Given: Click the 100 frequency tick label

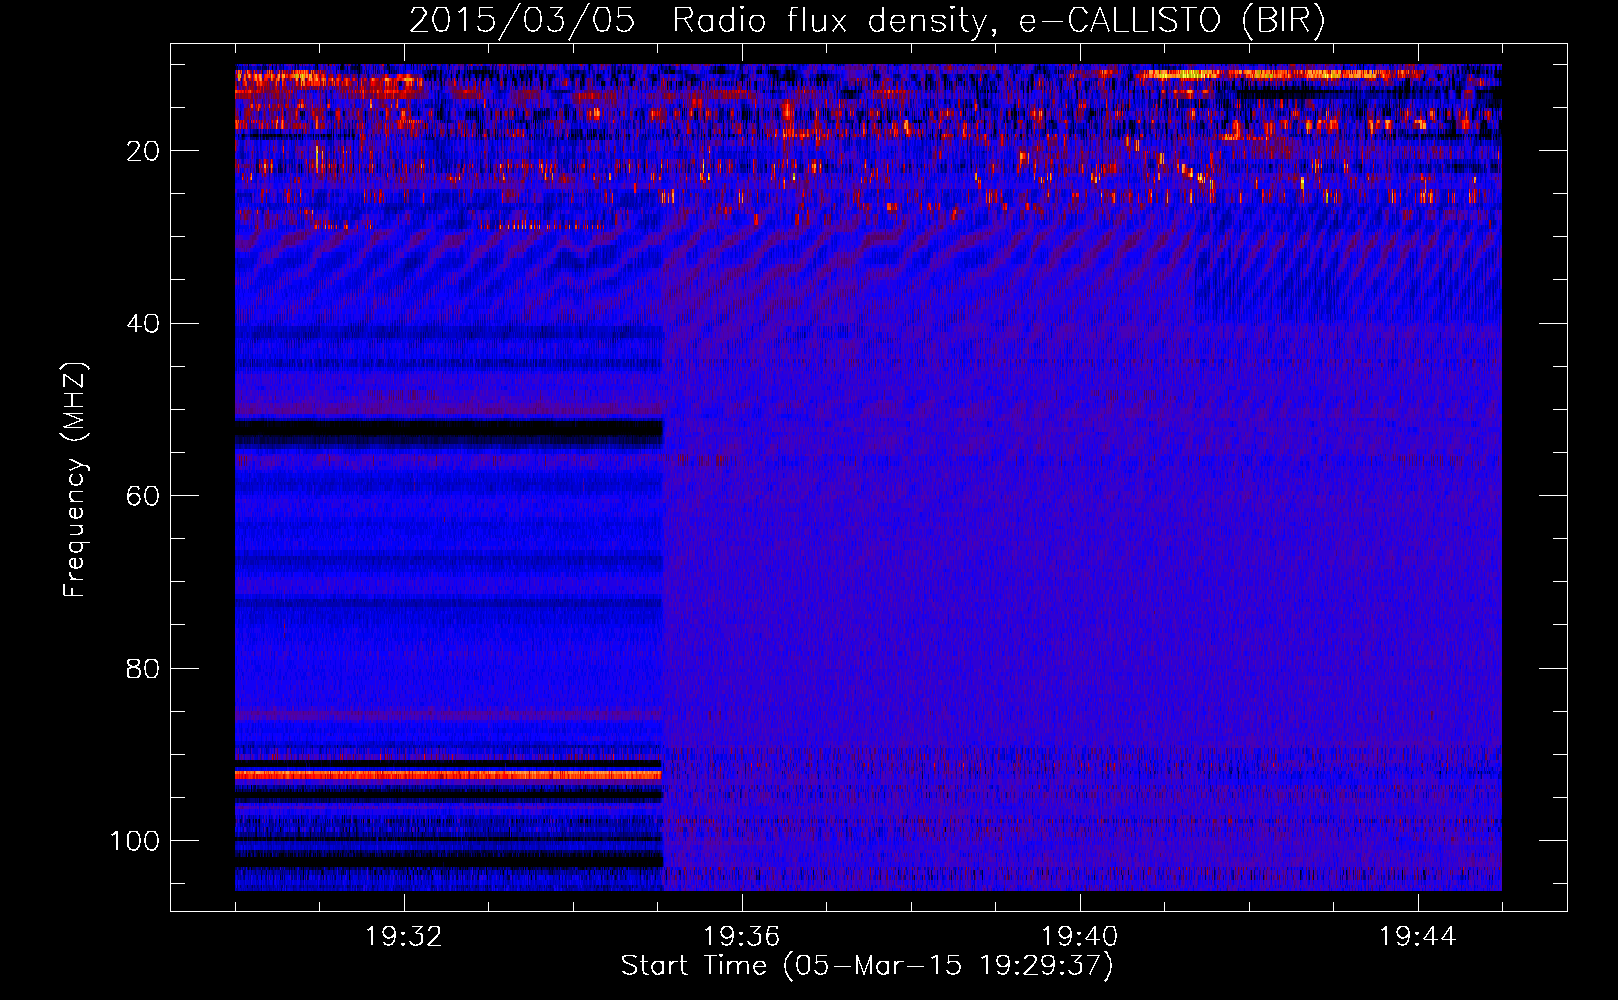Looking at the screenshot, I should 135,841.
